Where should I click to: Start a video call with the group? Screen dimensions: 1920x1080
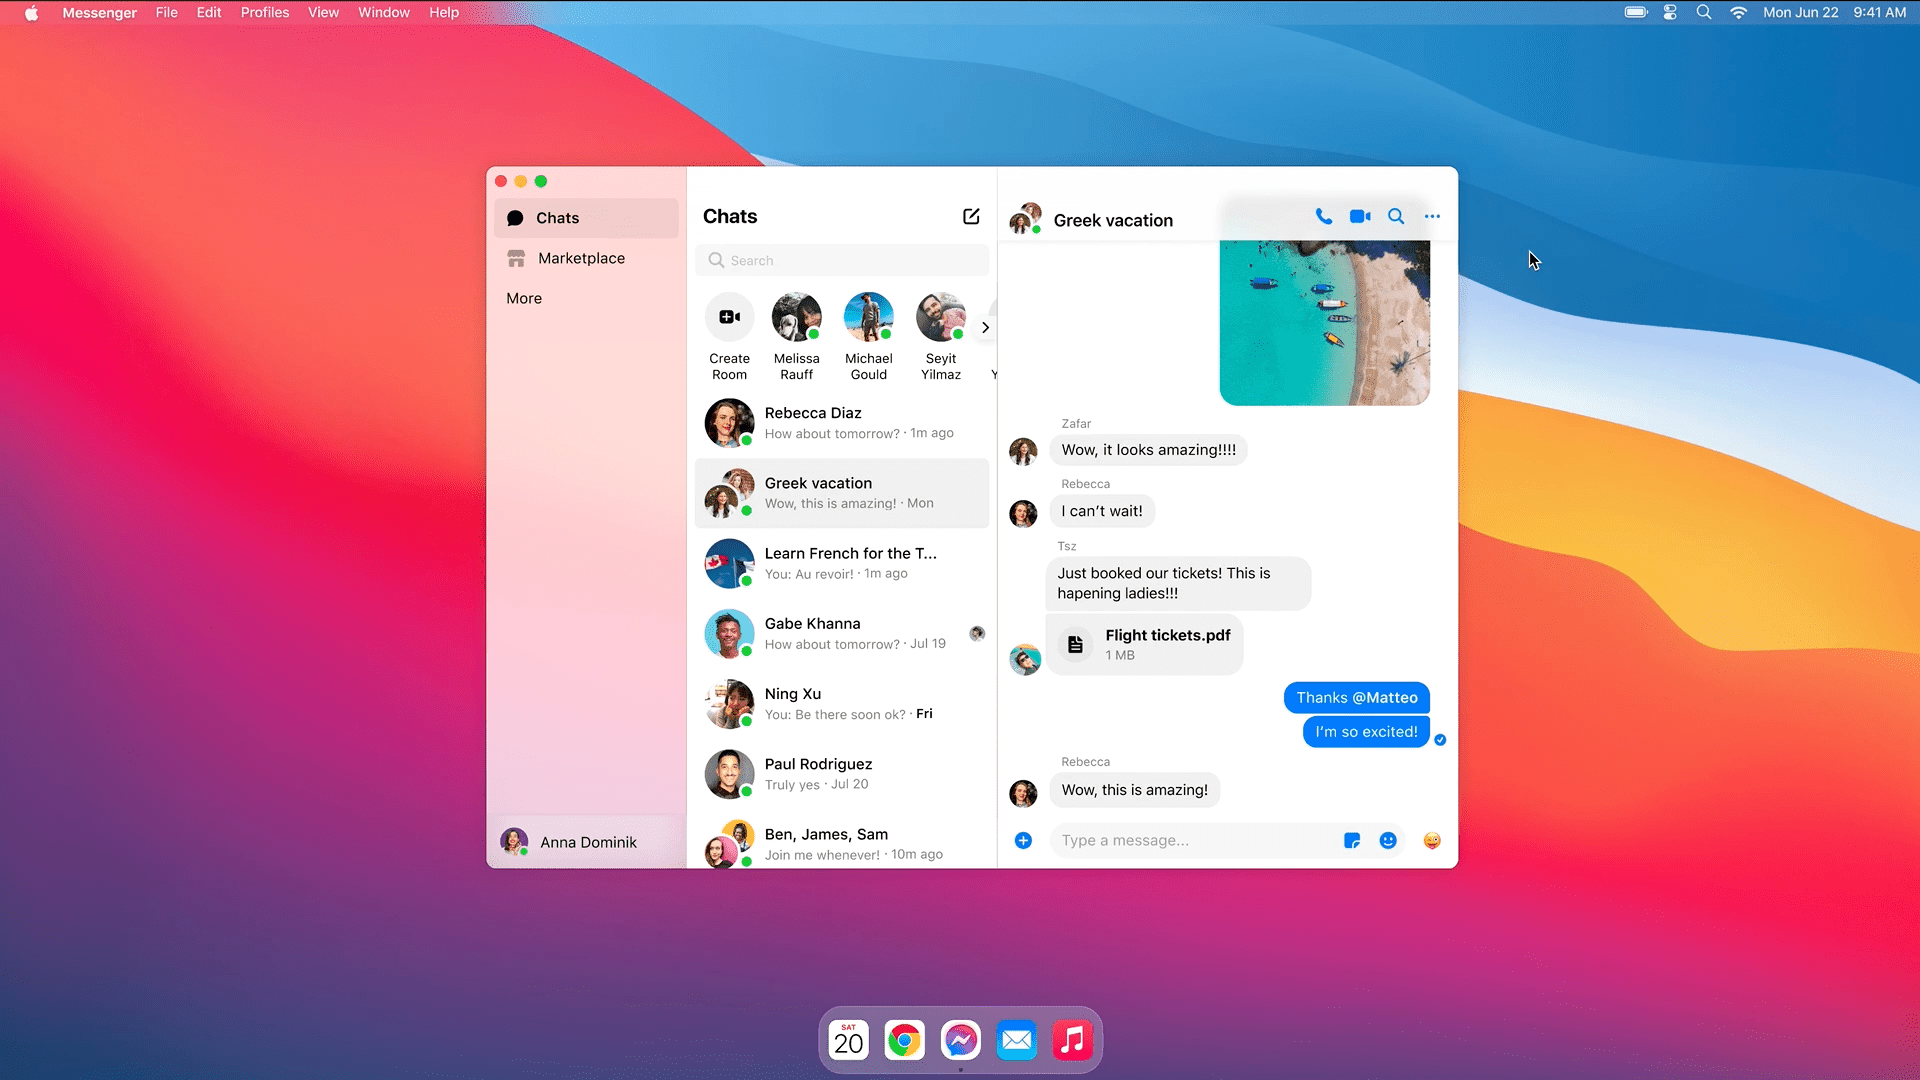pyautogui.click(x=1359, y=216)
